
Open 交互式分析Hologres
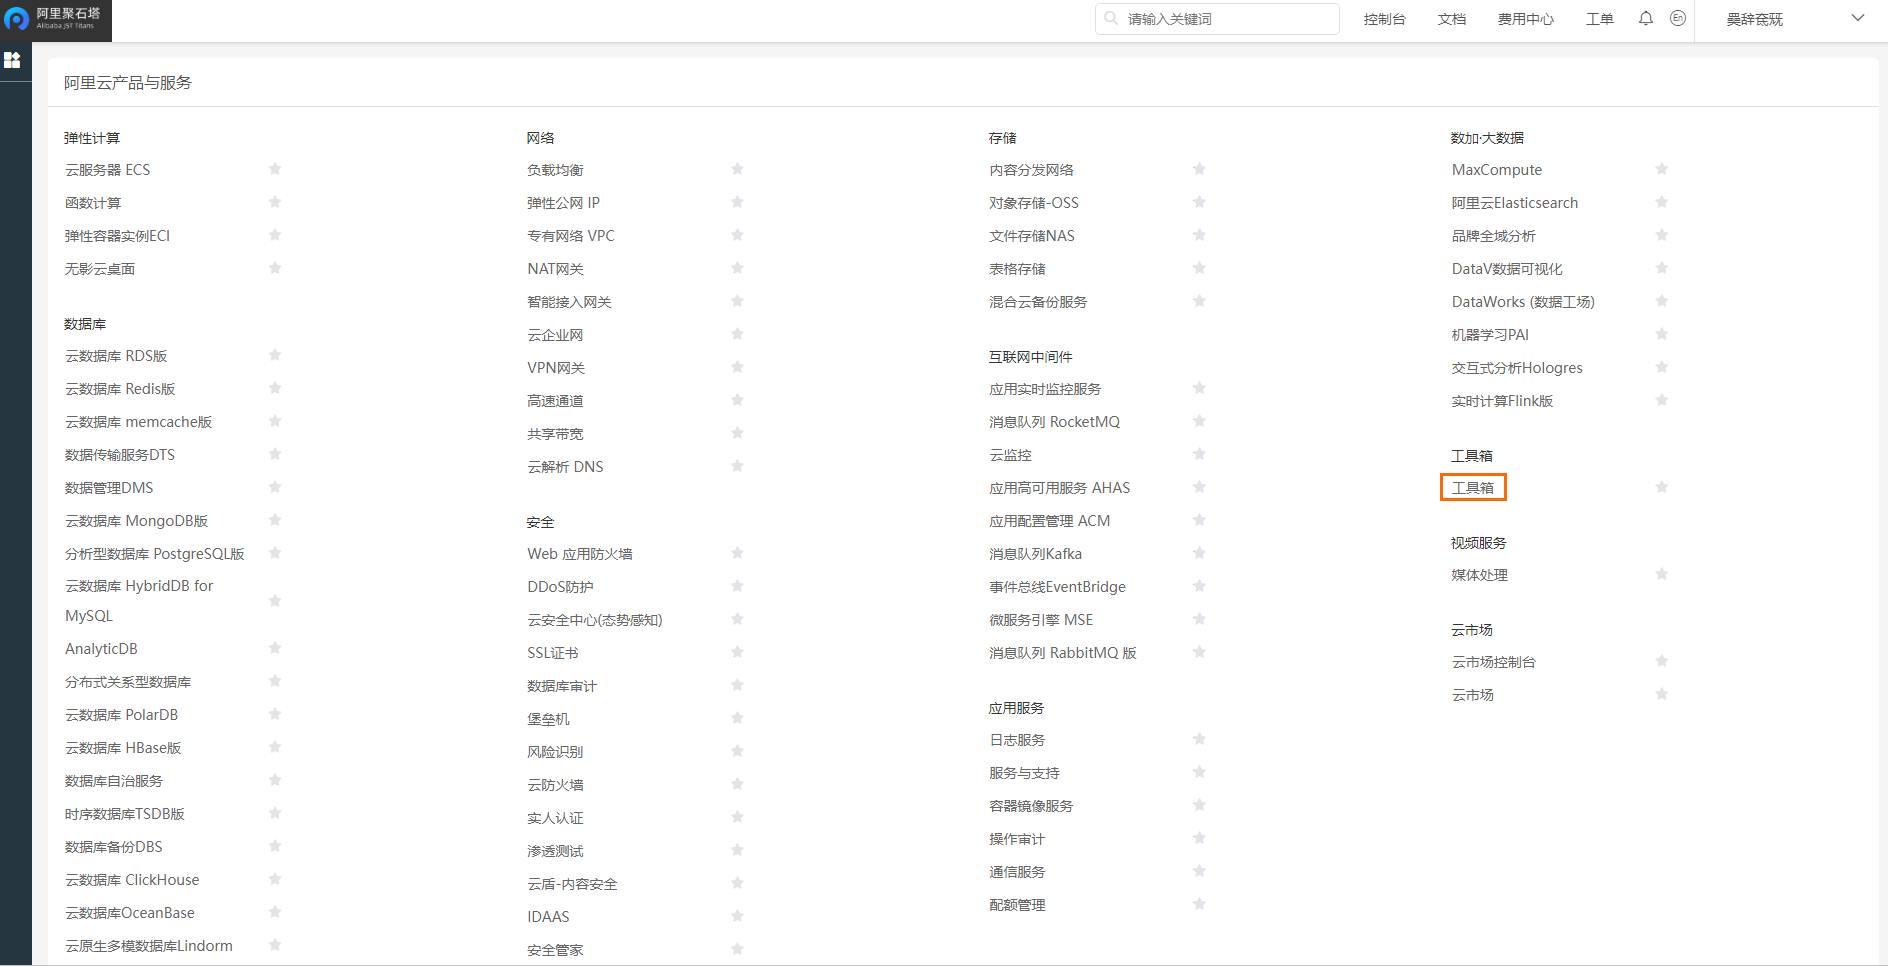[1517, 368]
